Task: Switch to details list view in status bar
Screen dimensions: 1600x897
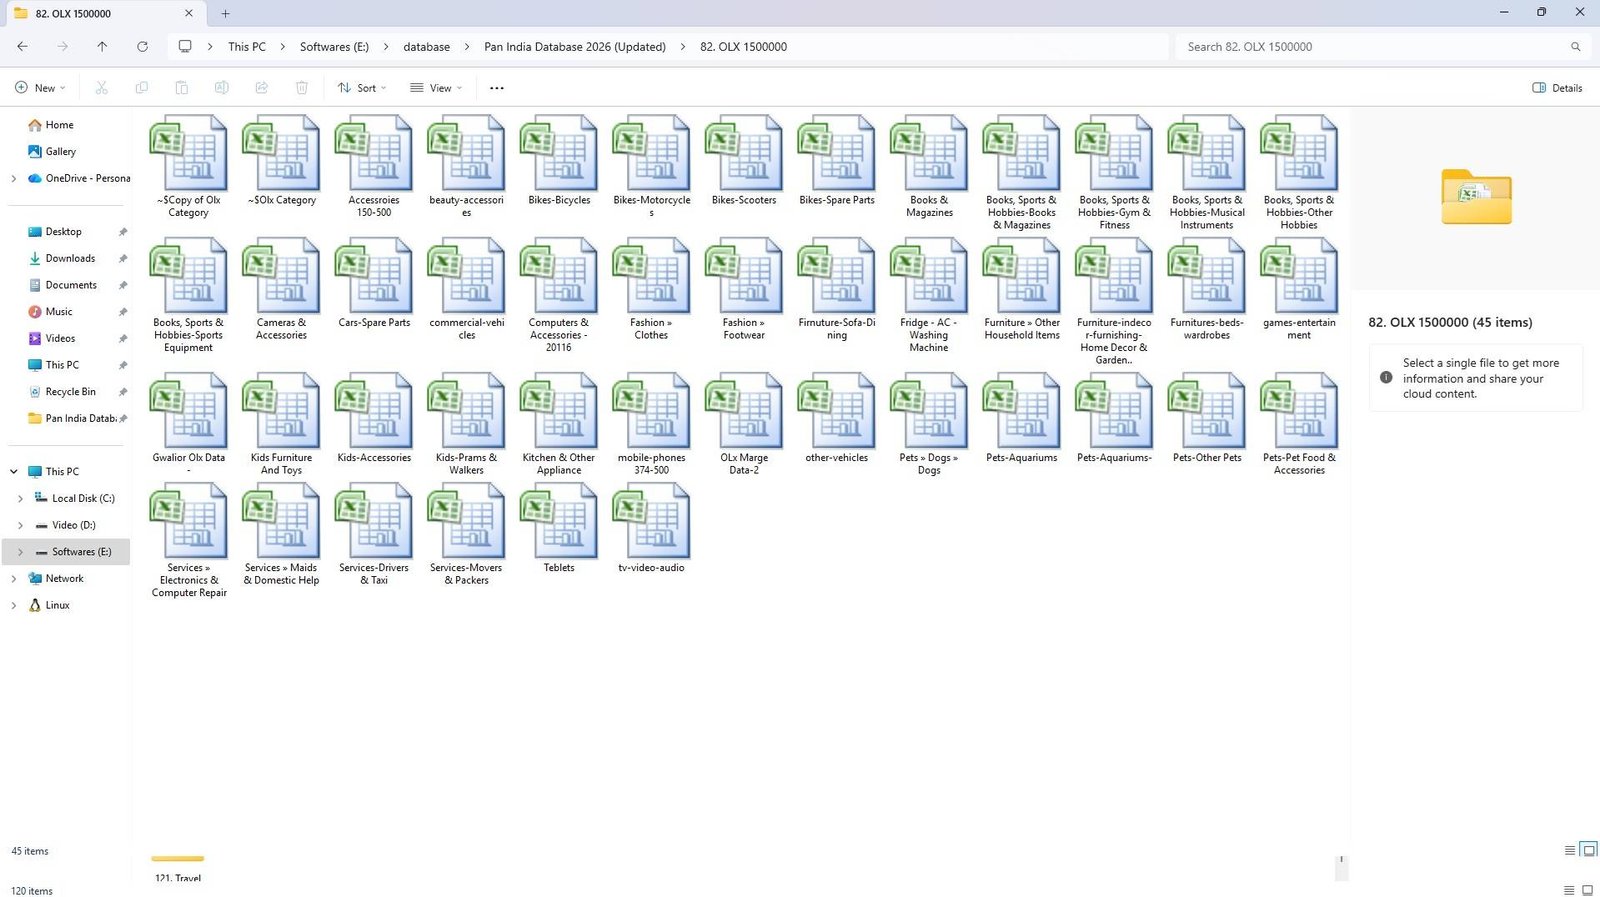Action: click(x=1569, y=850)
